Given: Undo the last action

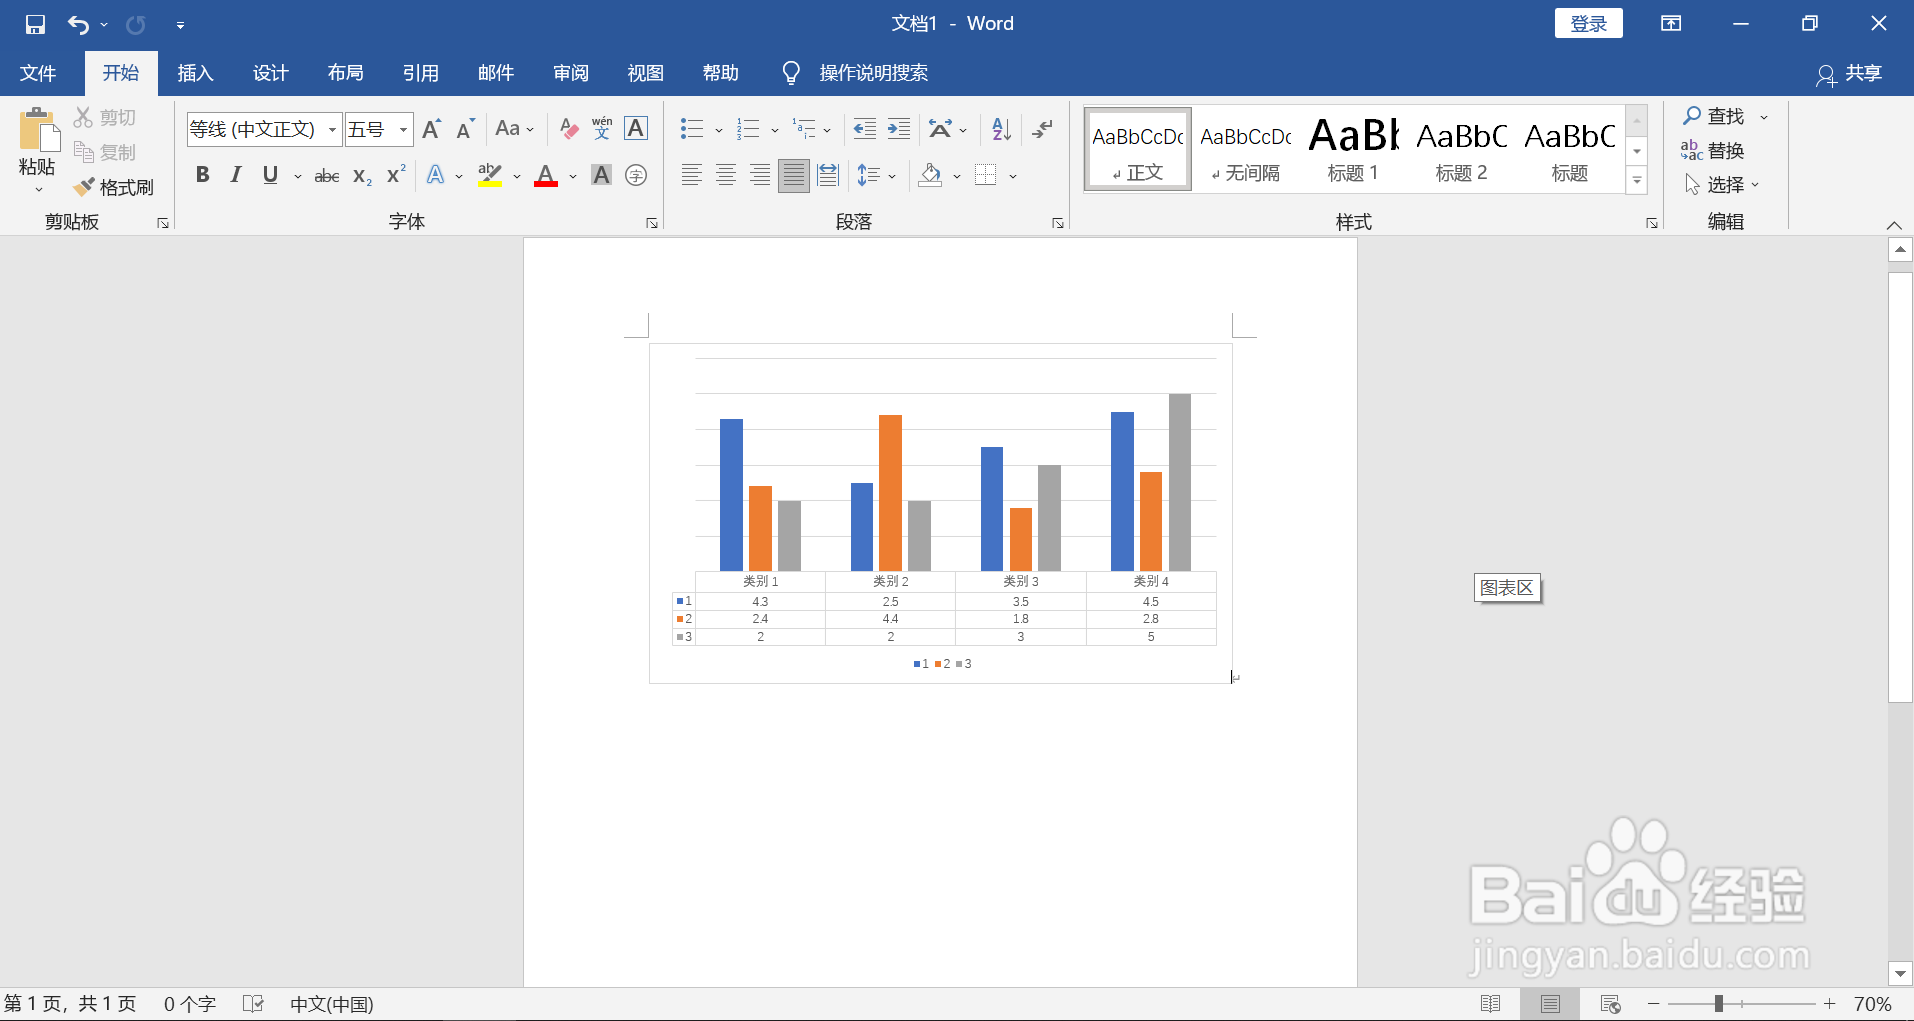Looking at the screenshot, I should tap(78, 24).
